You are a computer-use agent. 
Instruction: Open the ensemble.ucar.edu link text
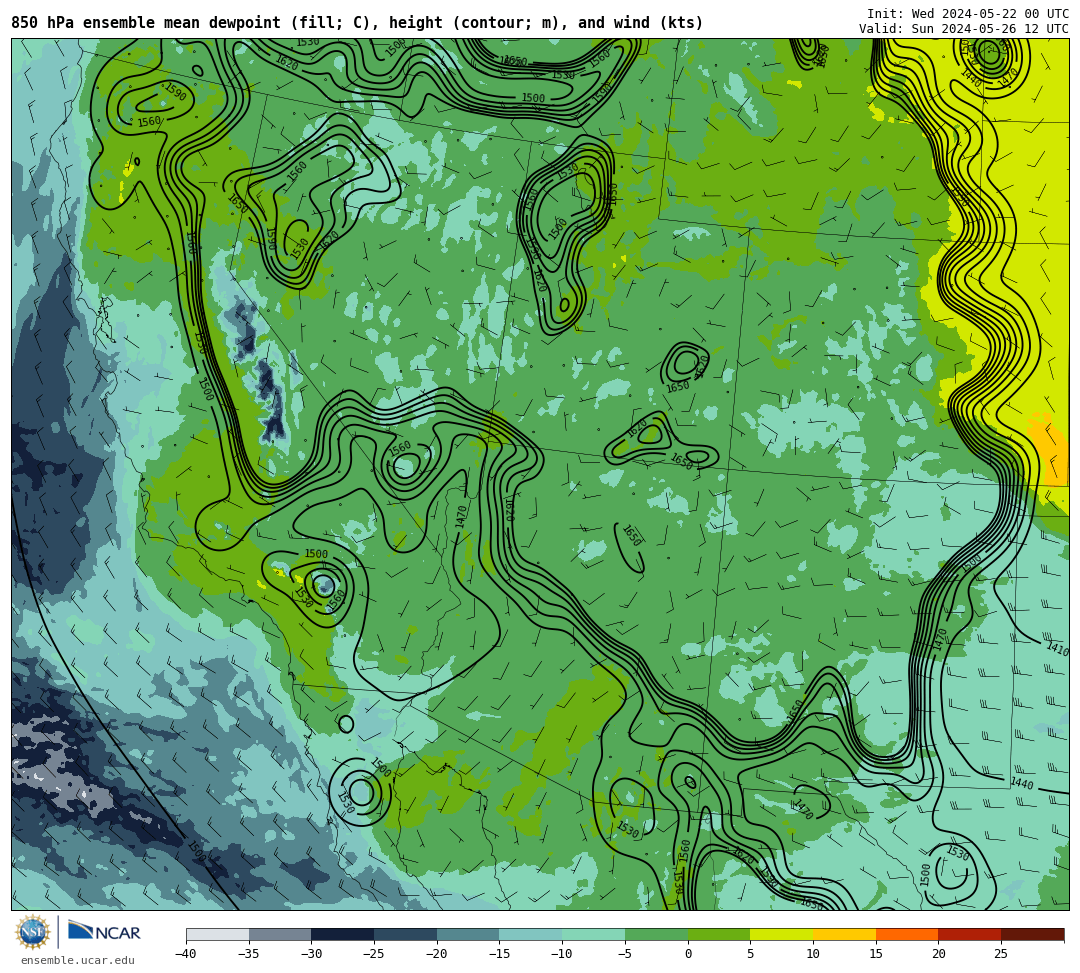tap(78, 960)
